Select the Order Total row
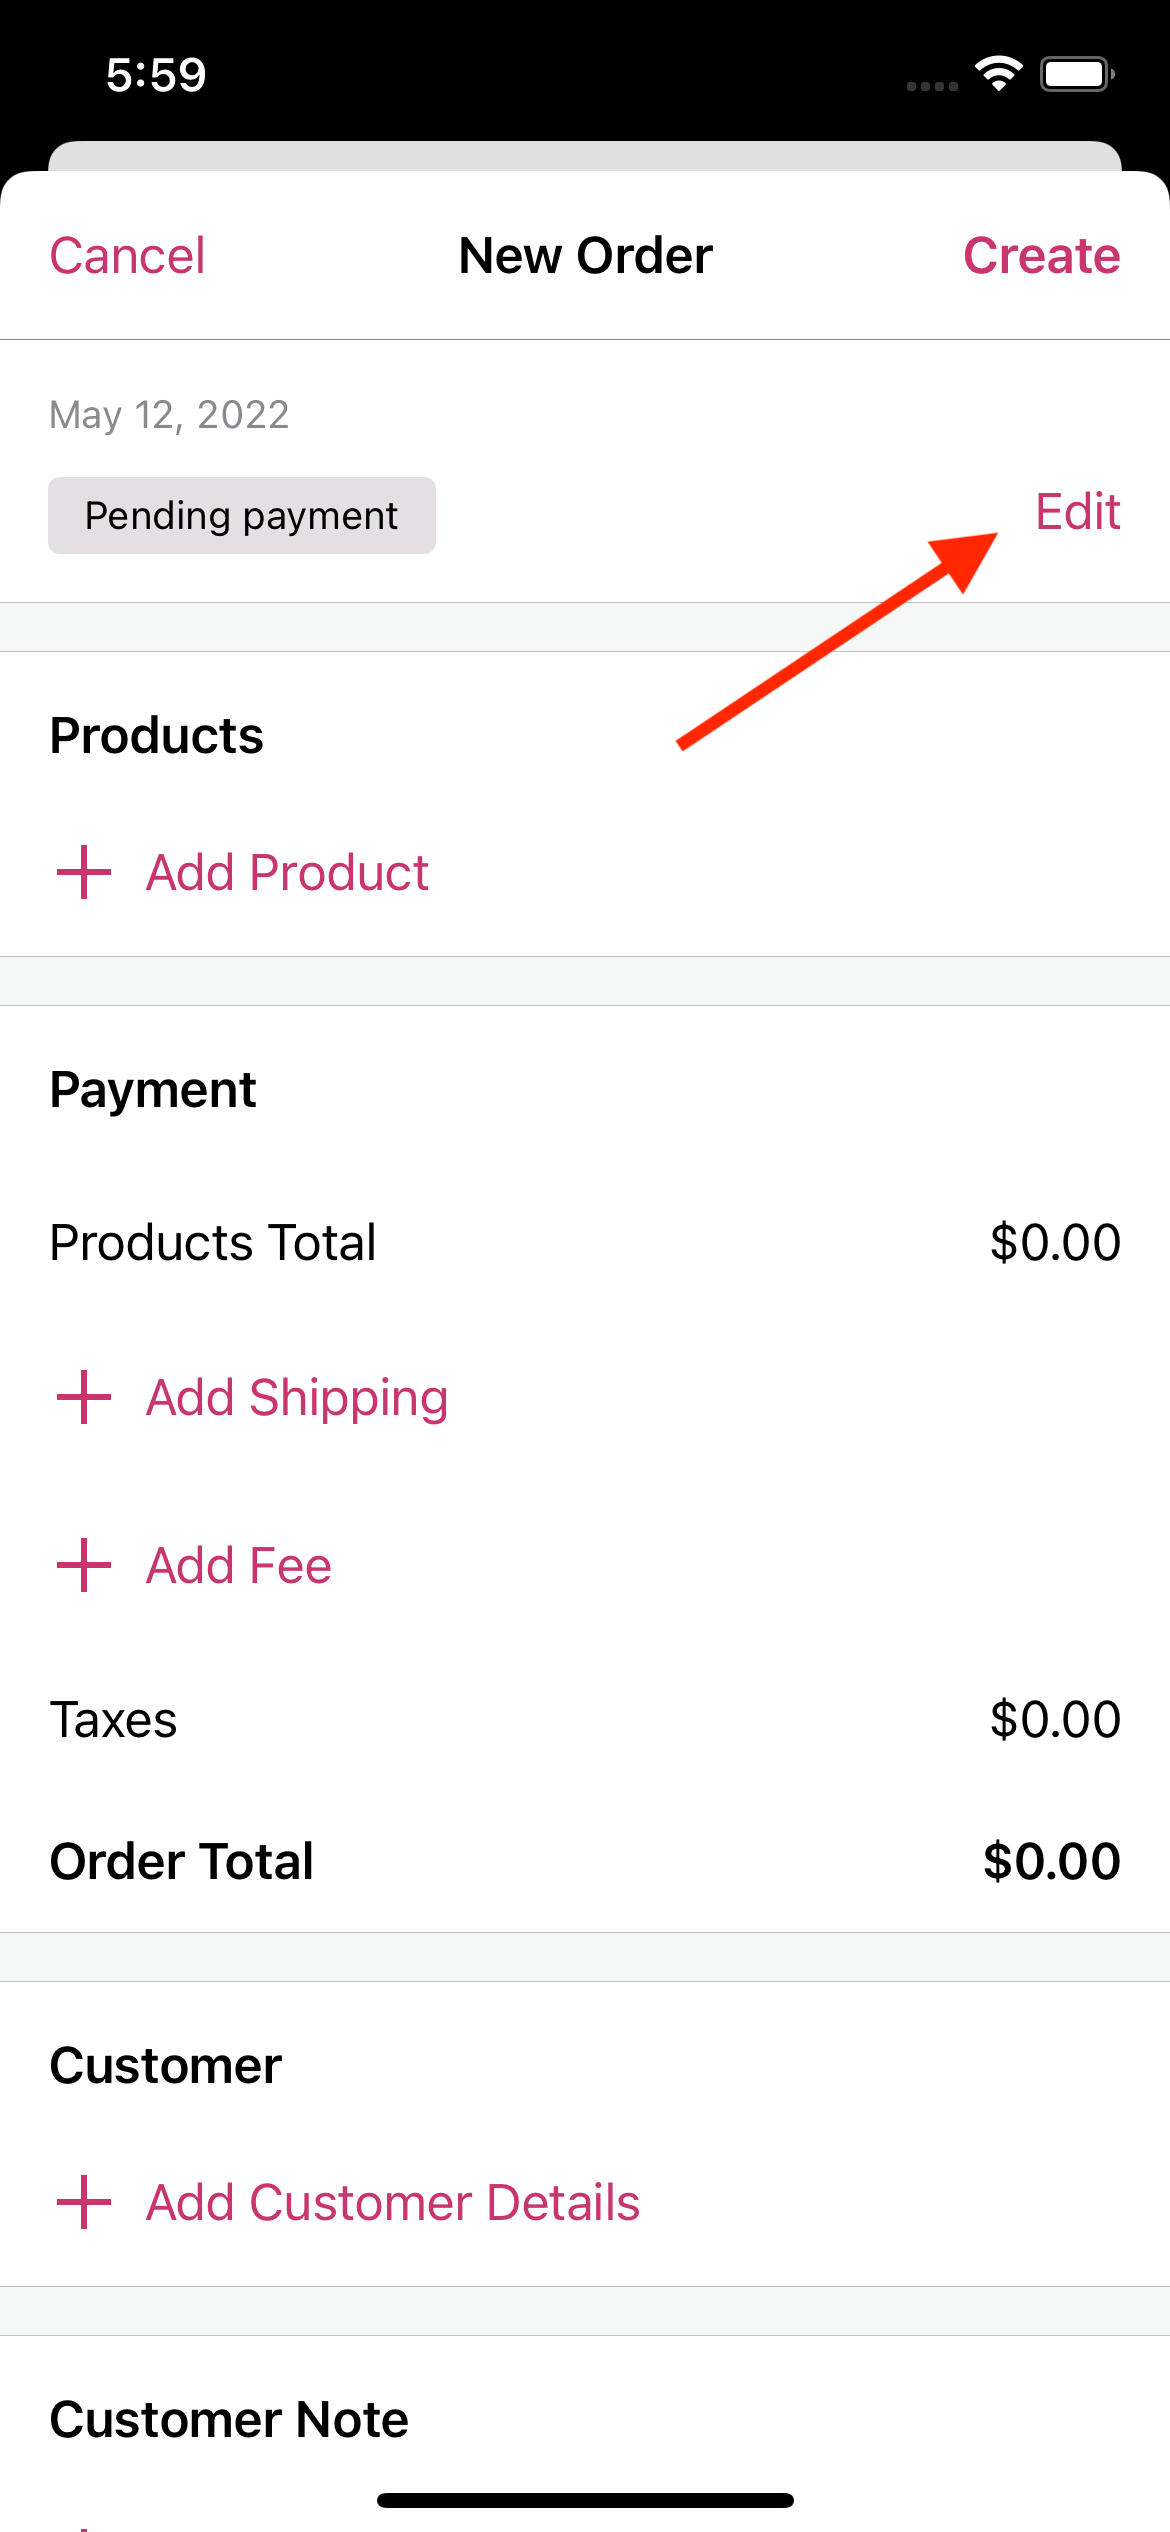This screenshot has height=2532, width=1170. coord(585,1860)
